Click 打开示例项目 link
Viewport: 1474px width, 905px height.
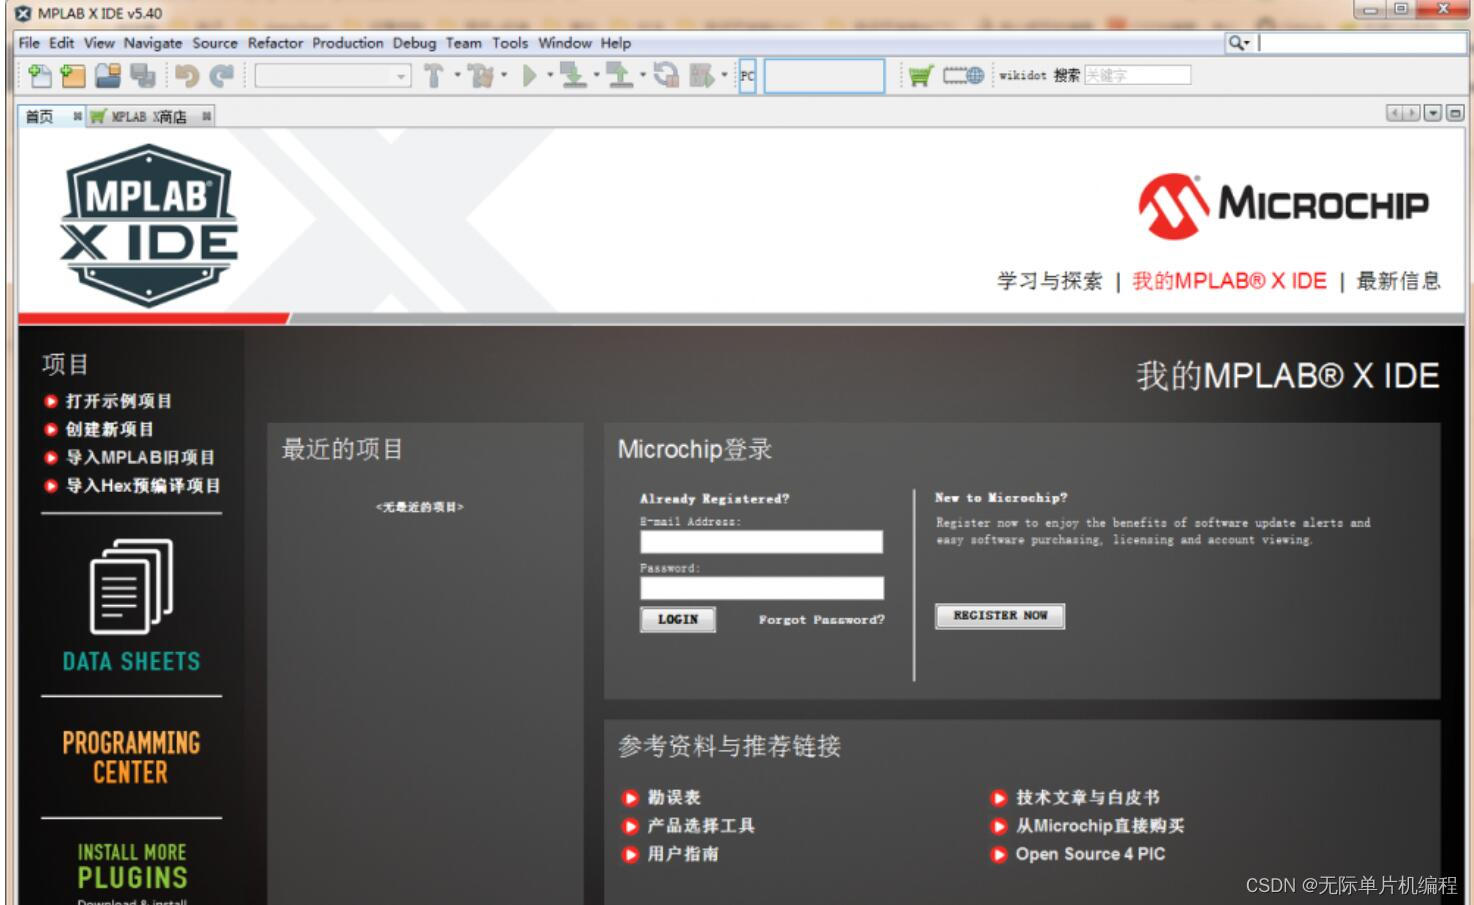(x=118, y=401)
